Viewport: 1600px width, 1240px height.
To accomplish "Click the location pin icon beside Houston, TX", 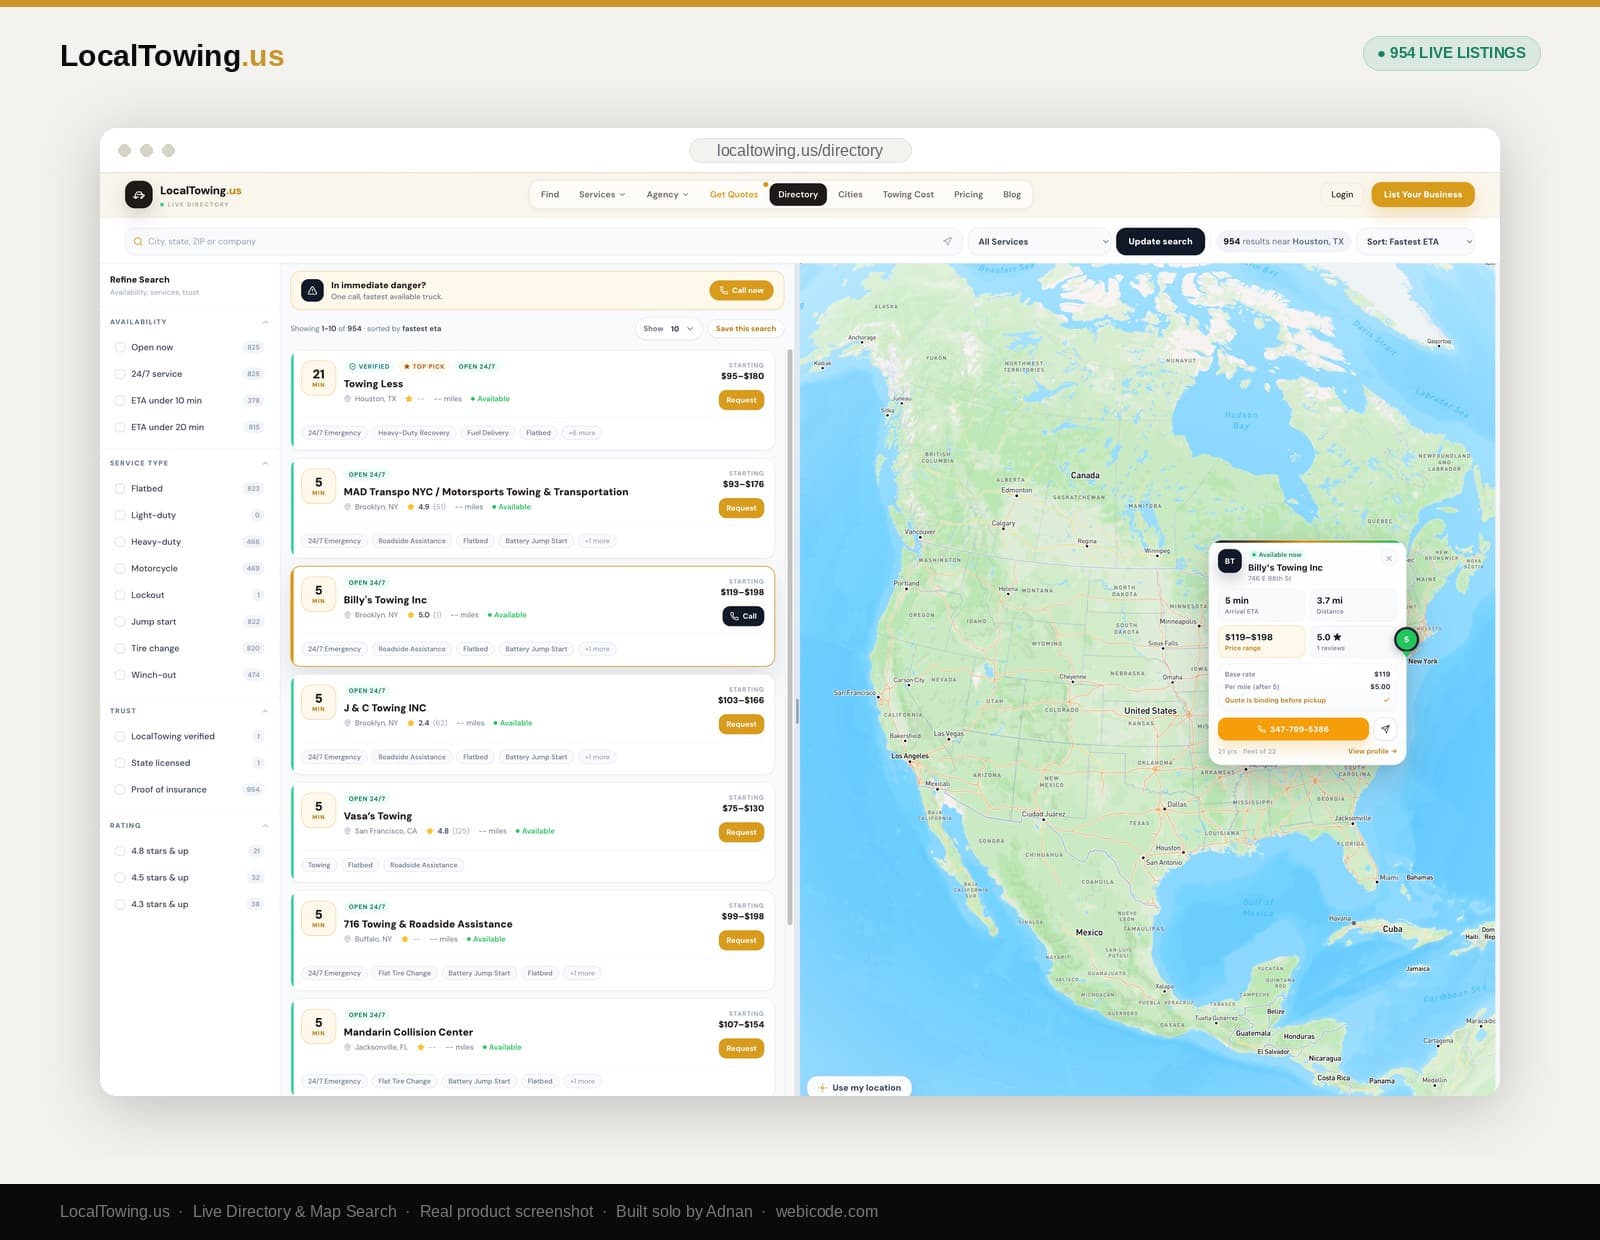I will (x=348, y=399).
